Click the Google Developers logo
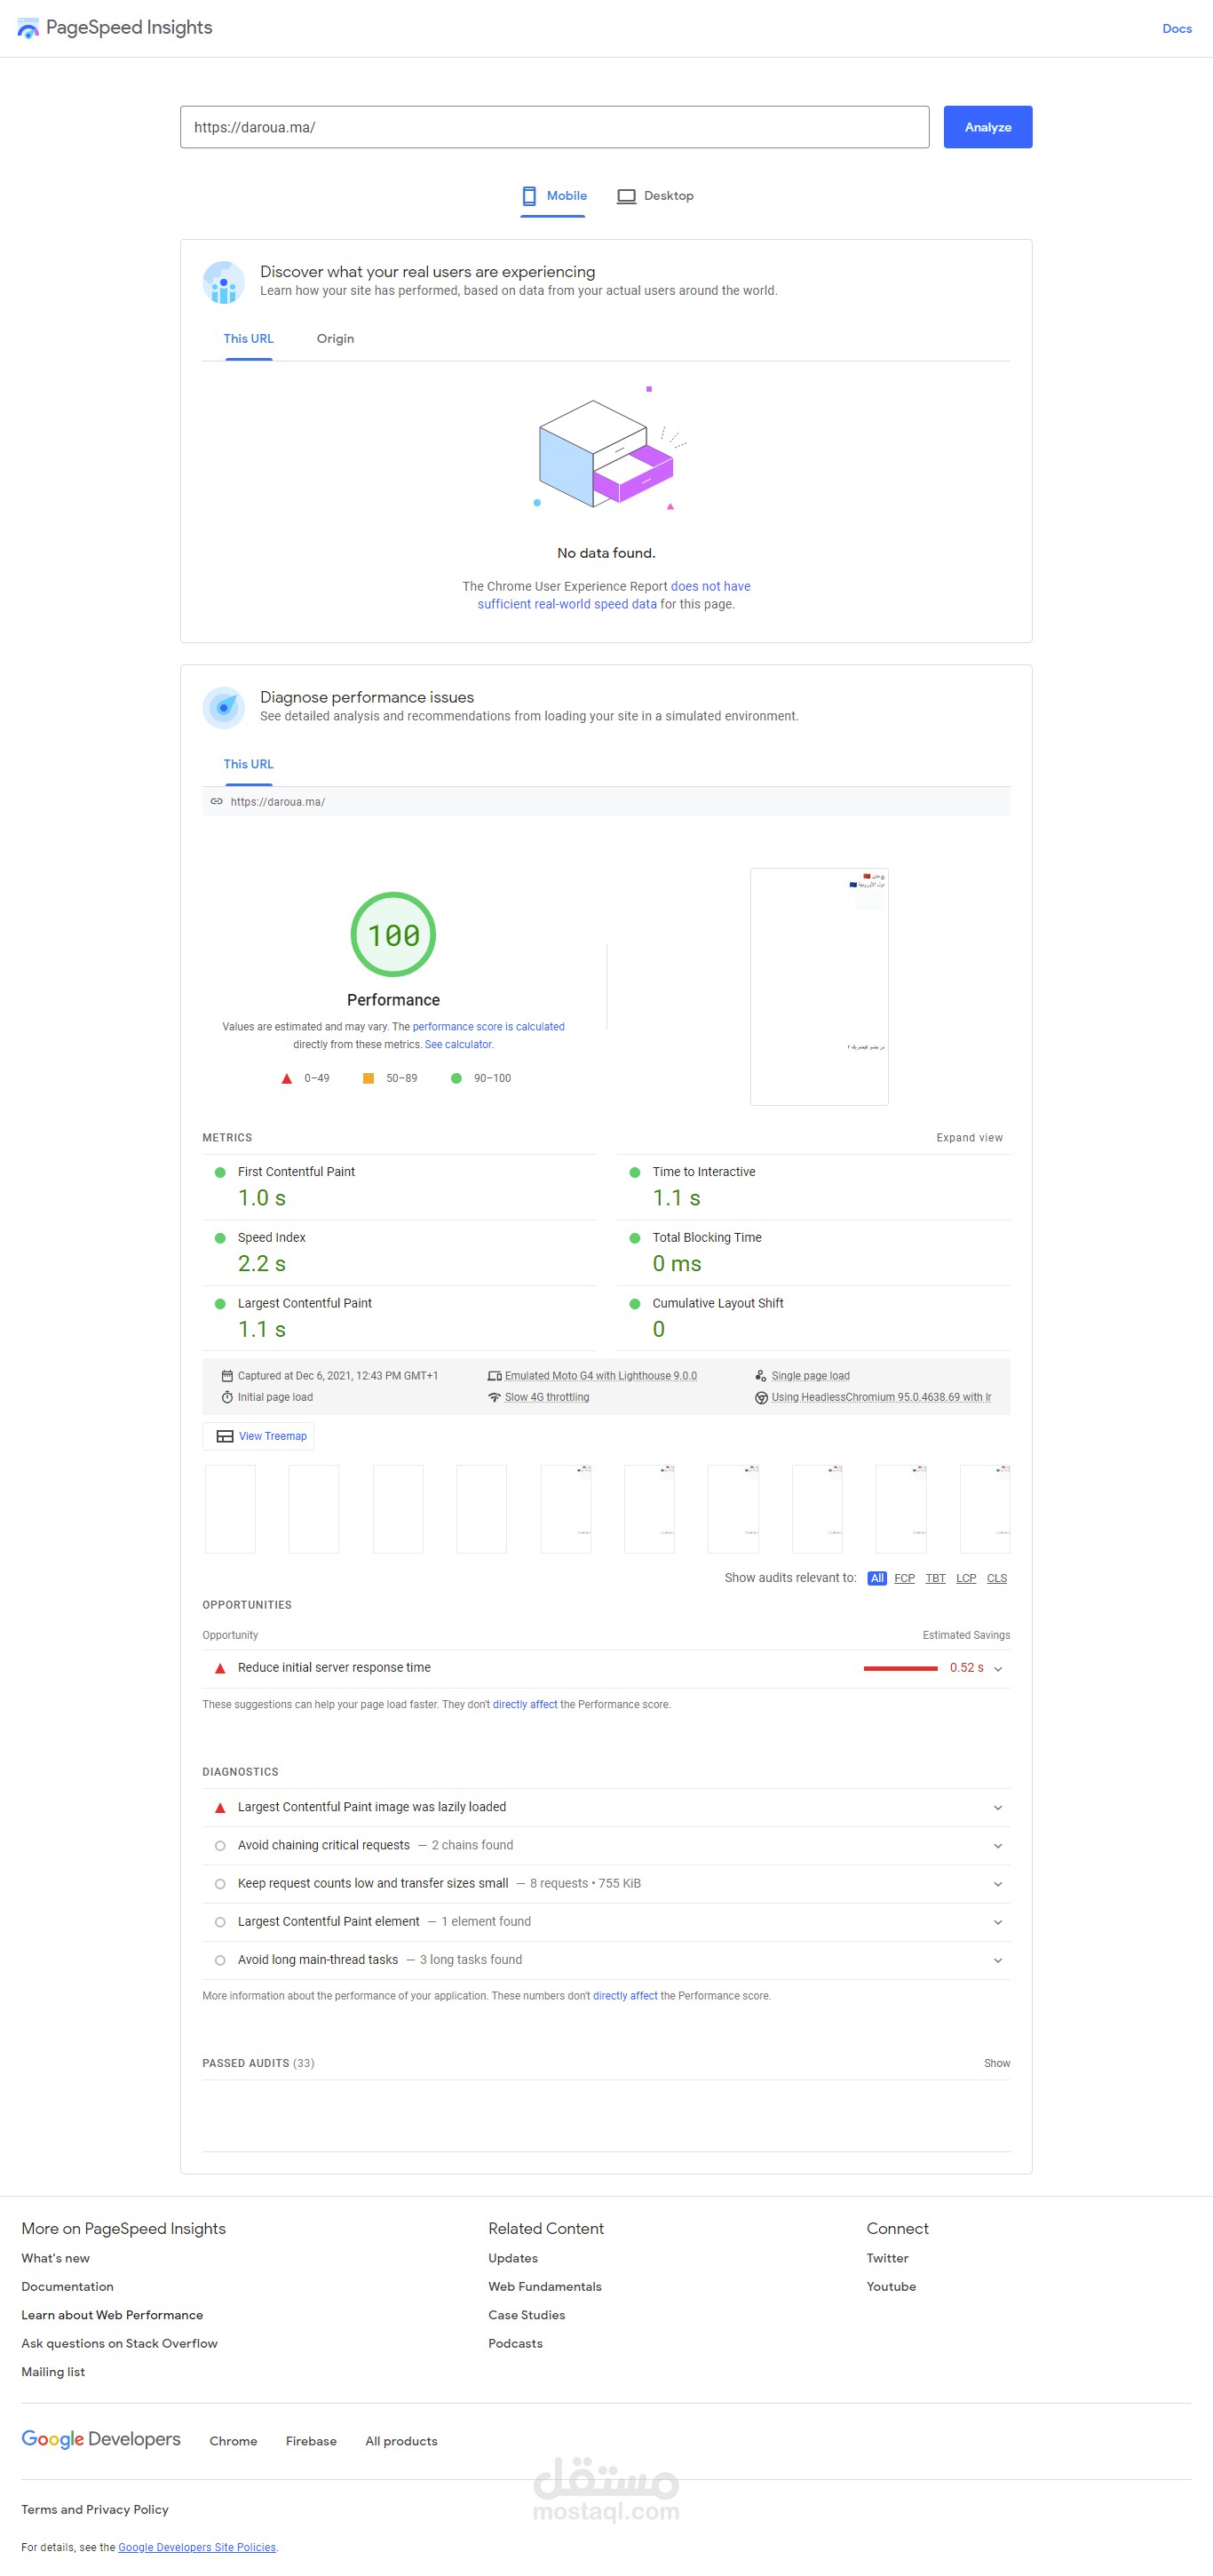The width and height of the screenshot is (1213, 2576). pyautogui.click(x=101, y=2439)
